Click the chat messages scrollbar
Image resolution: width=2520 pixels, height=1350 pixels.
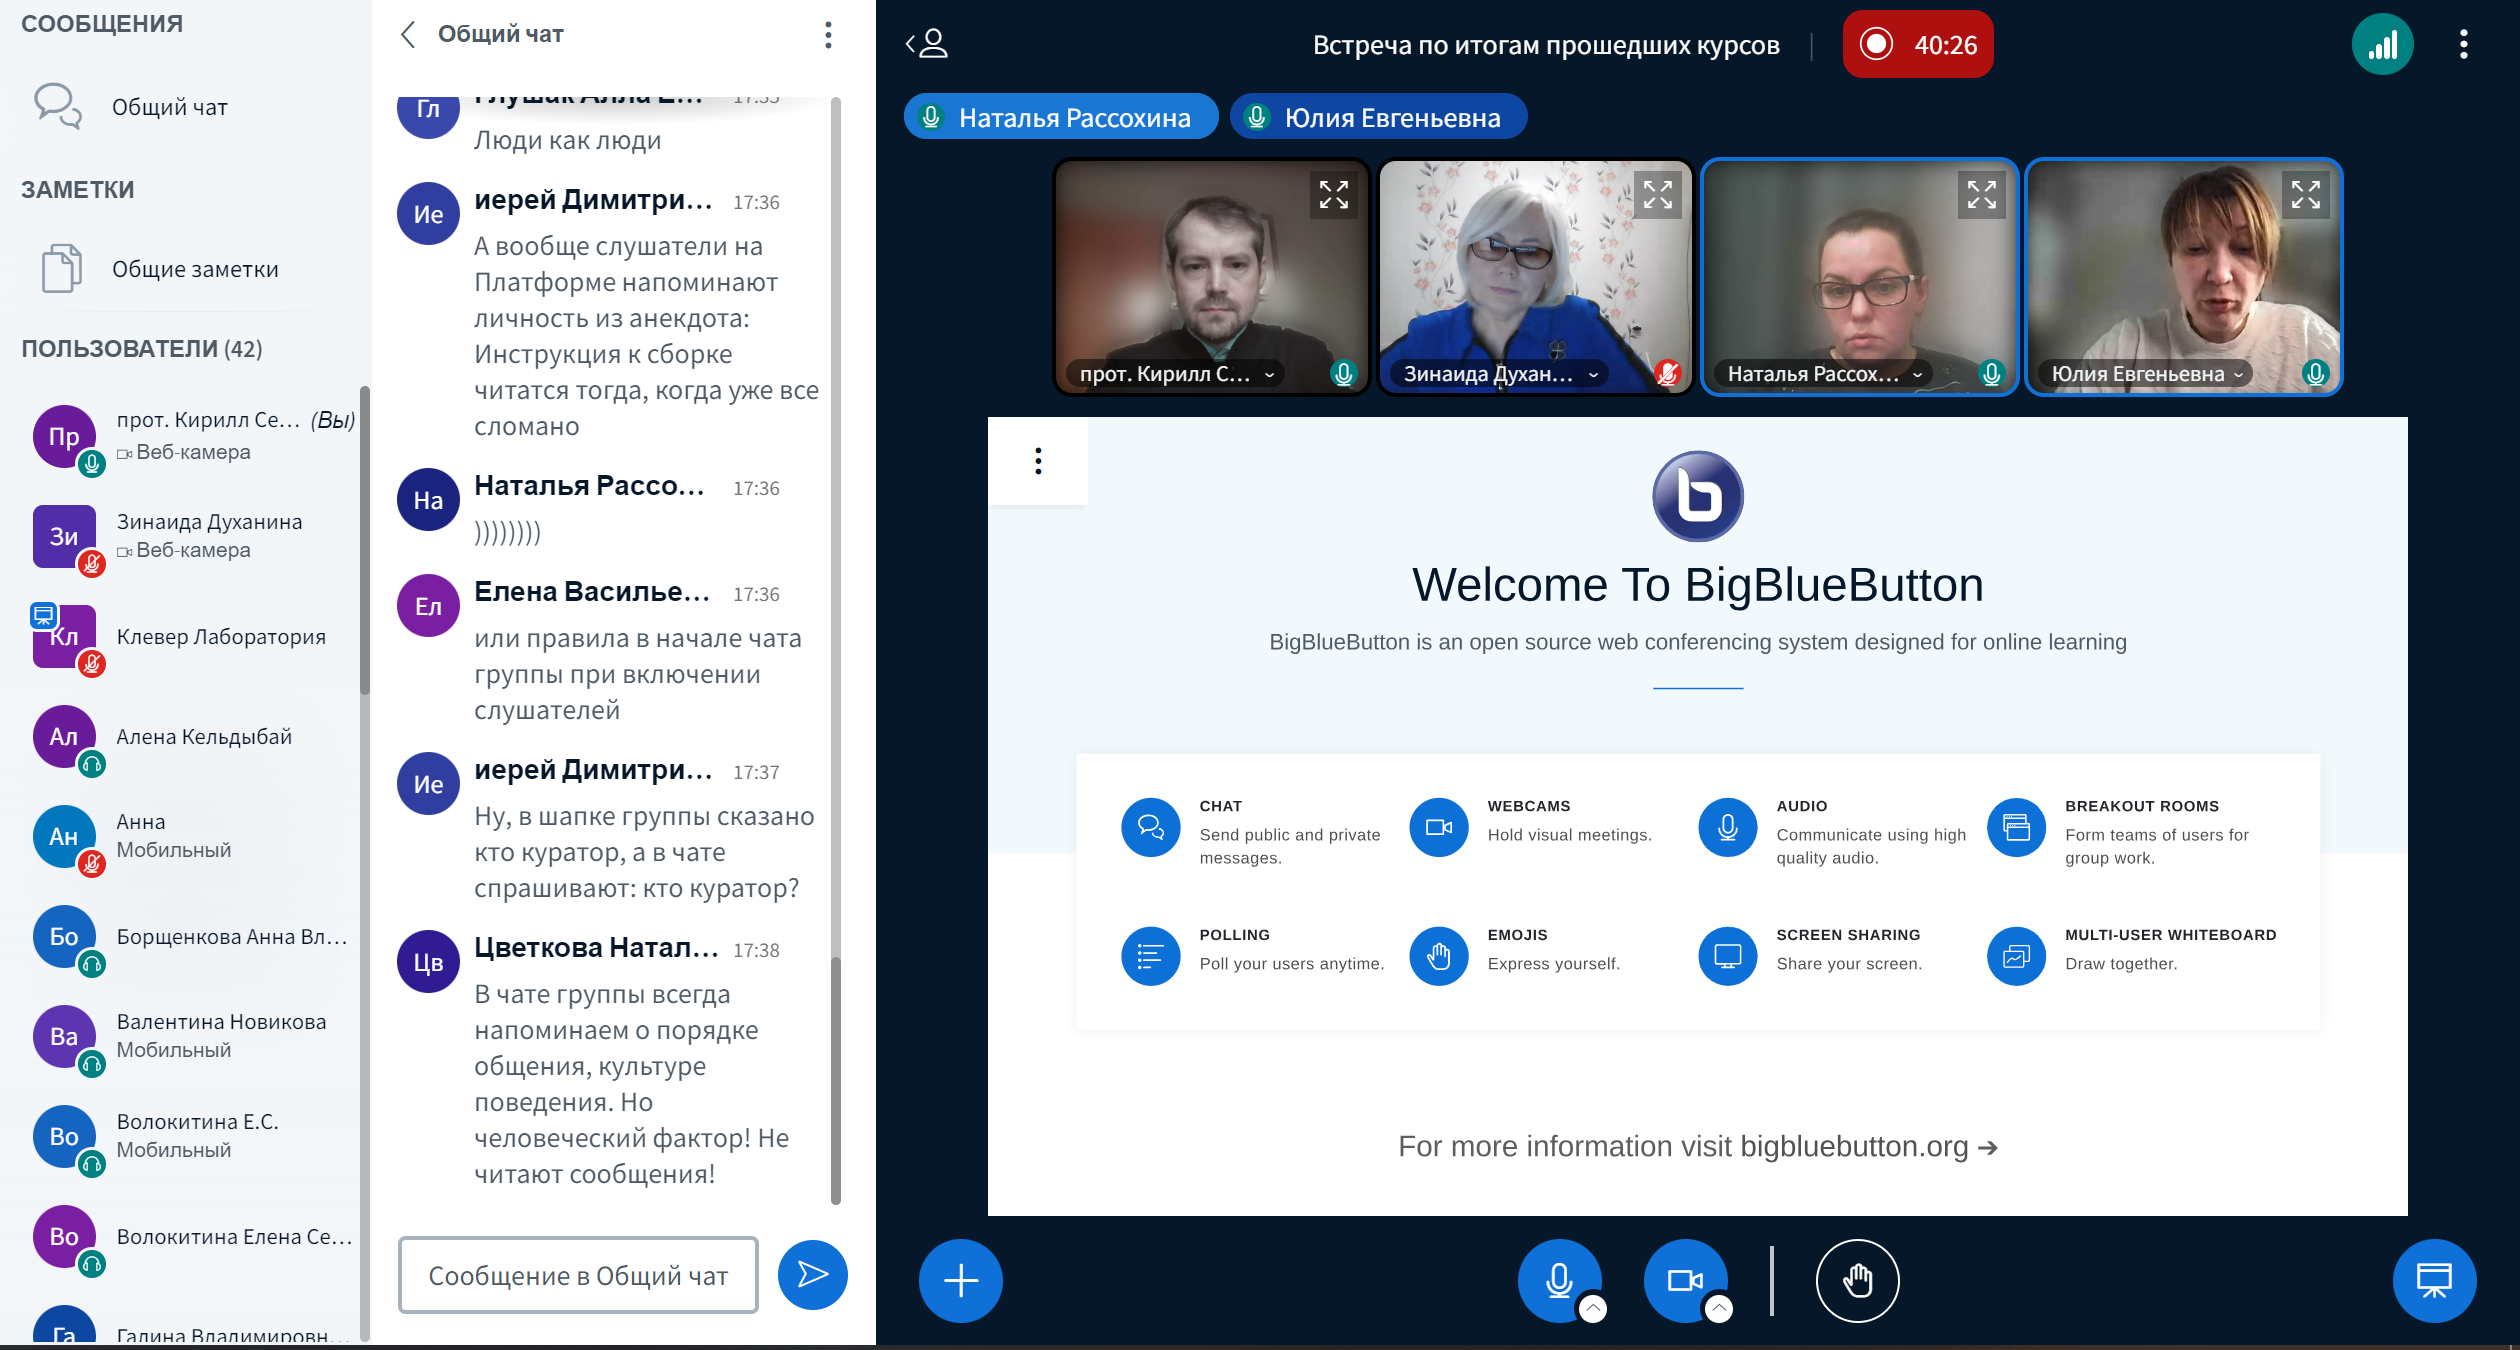[836, 1080]
